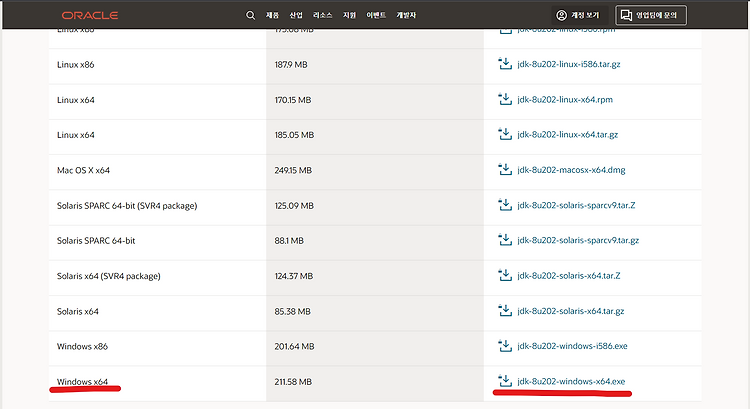Select the Solaris SPARC 64-bit label in the 88.1 MB row
Viewport: 750px width, 409px height.
tap(96, 241)
